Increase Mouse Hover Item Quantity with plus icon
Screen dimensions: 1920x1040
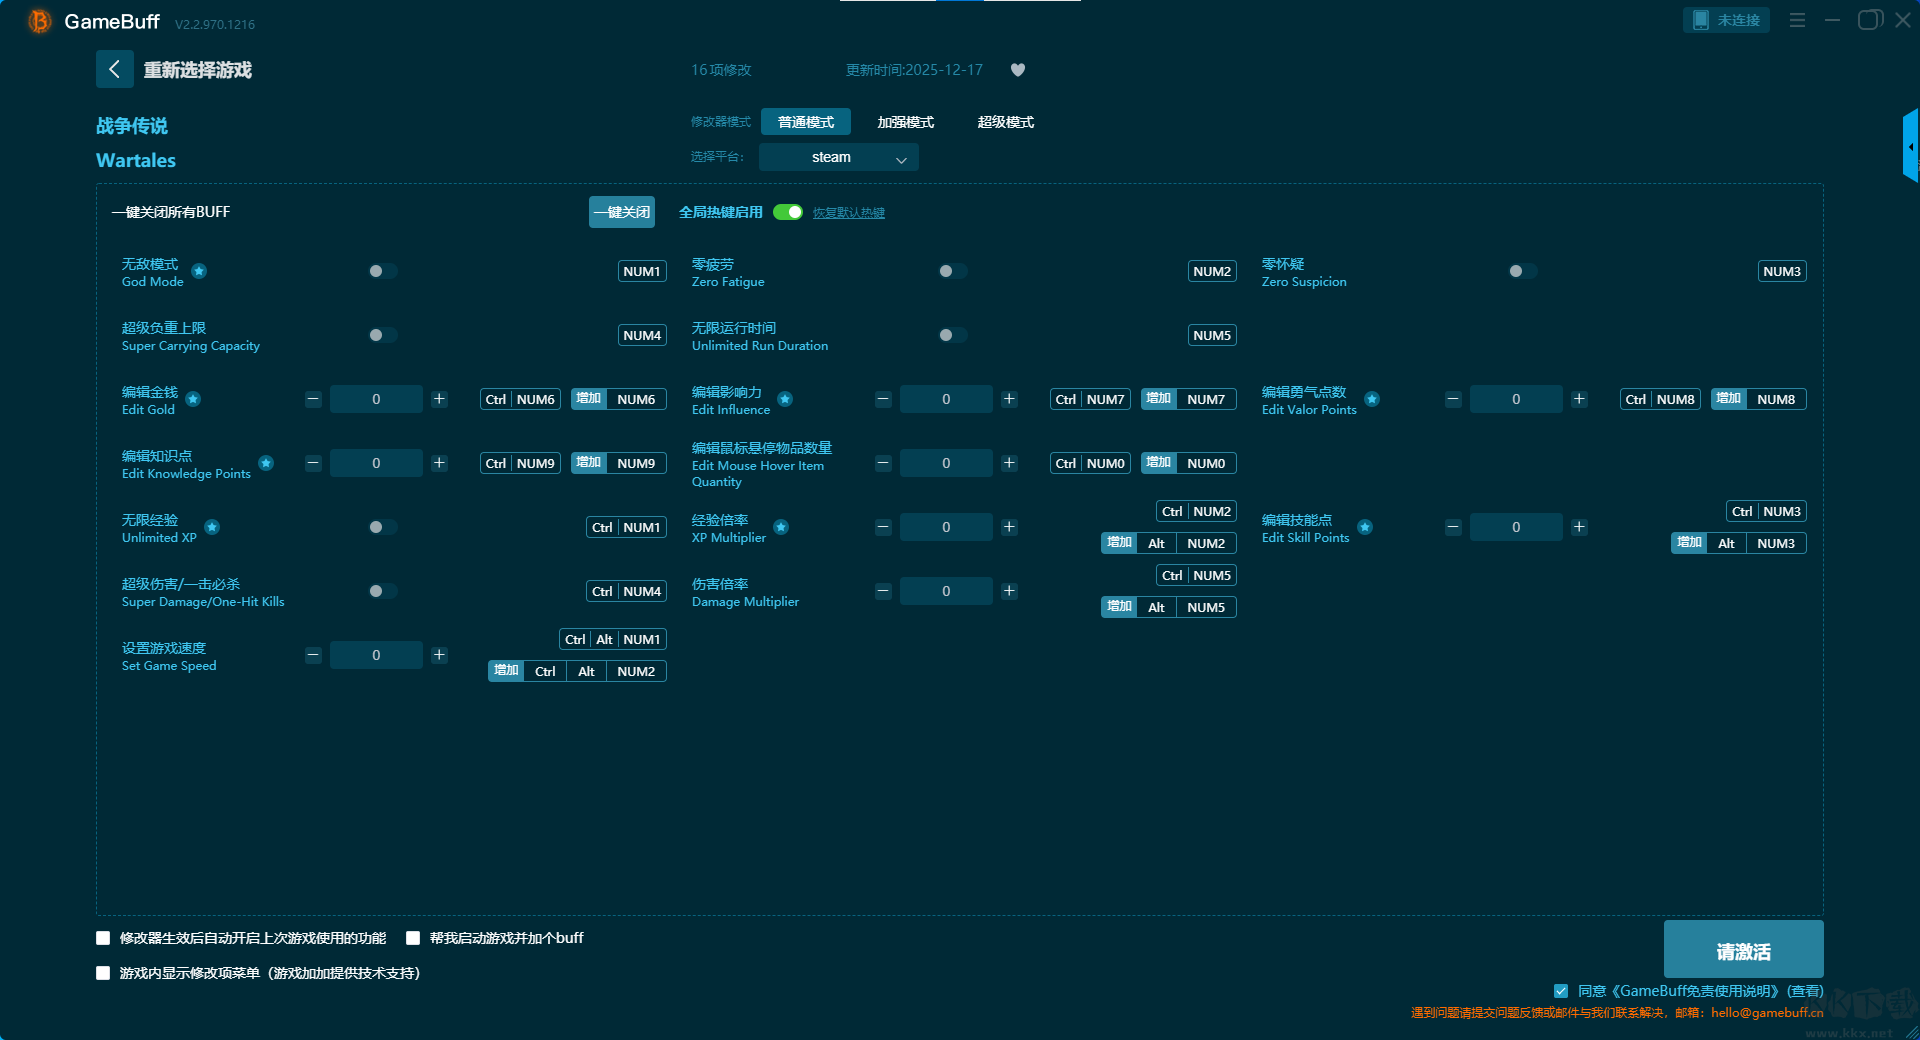1009,463
